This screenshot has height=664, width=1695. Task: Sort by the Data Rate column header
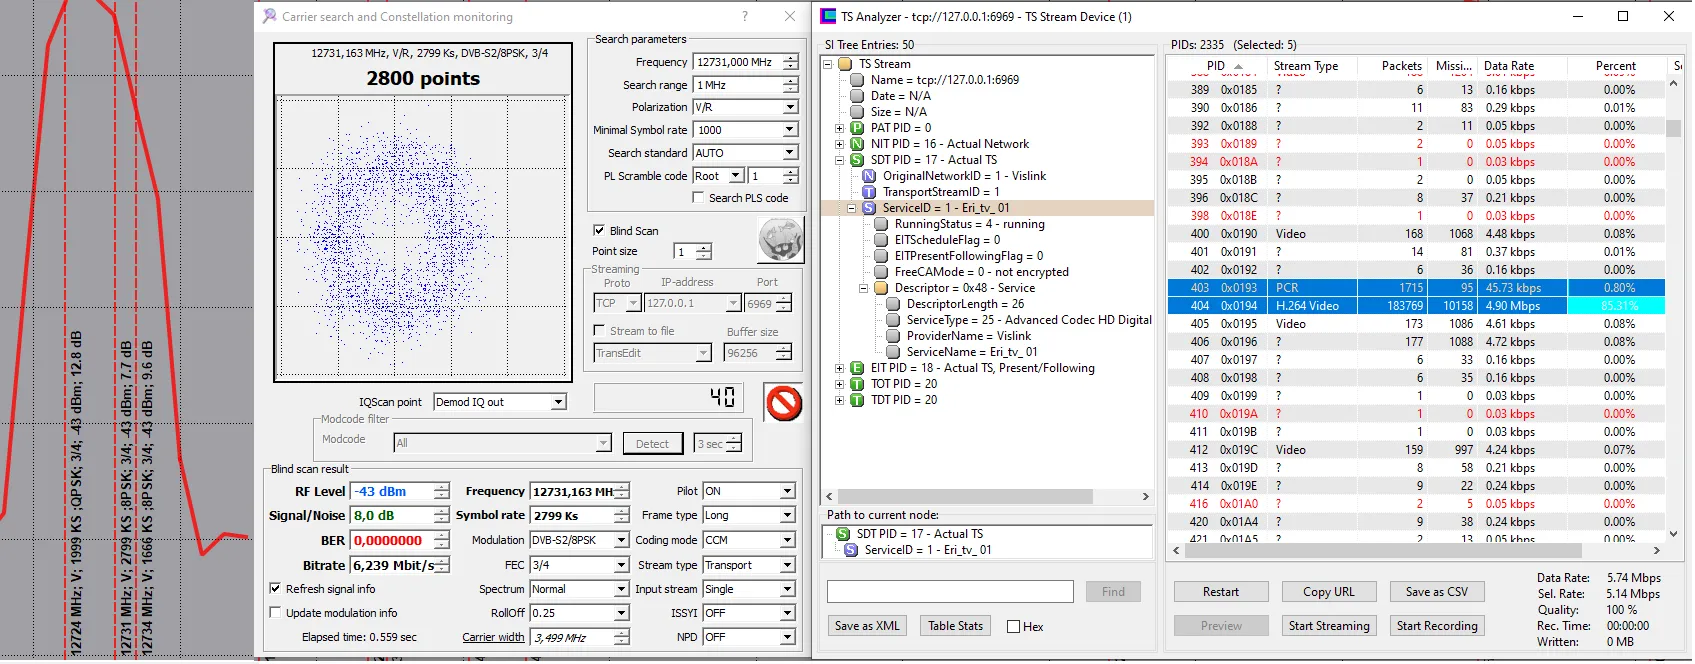[1508, 66]
